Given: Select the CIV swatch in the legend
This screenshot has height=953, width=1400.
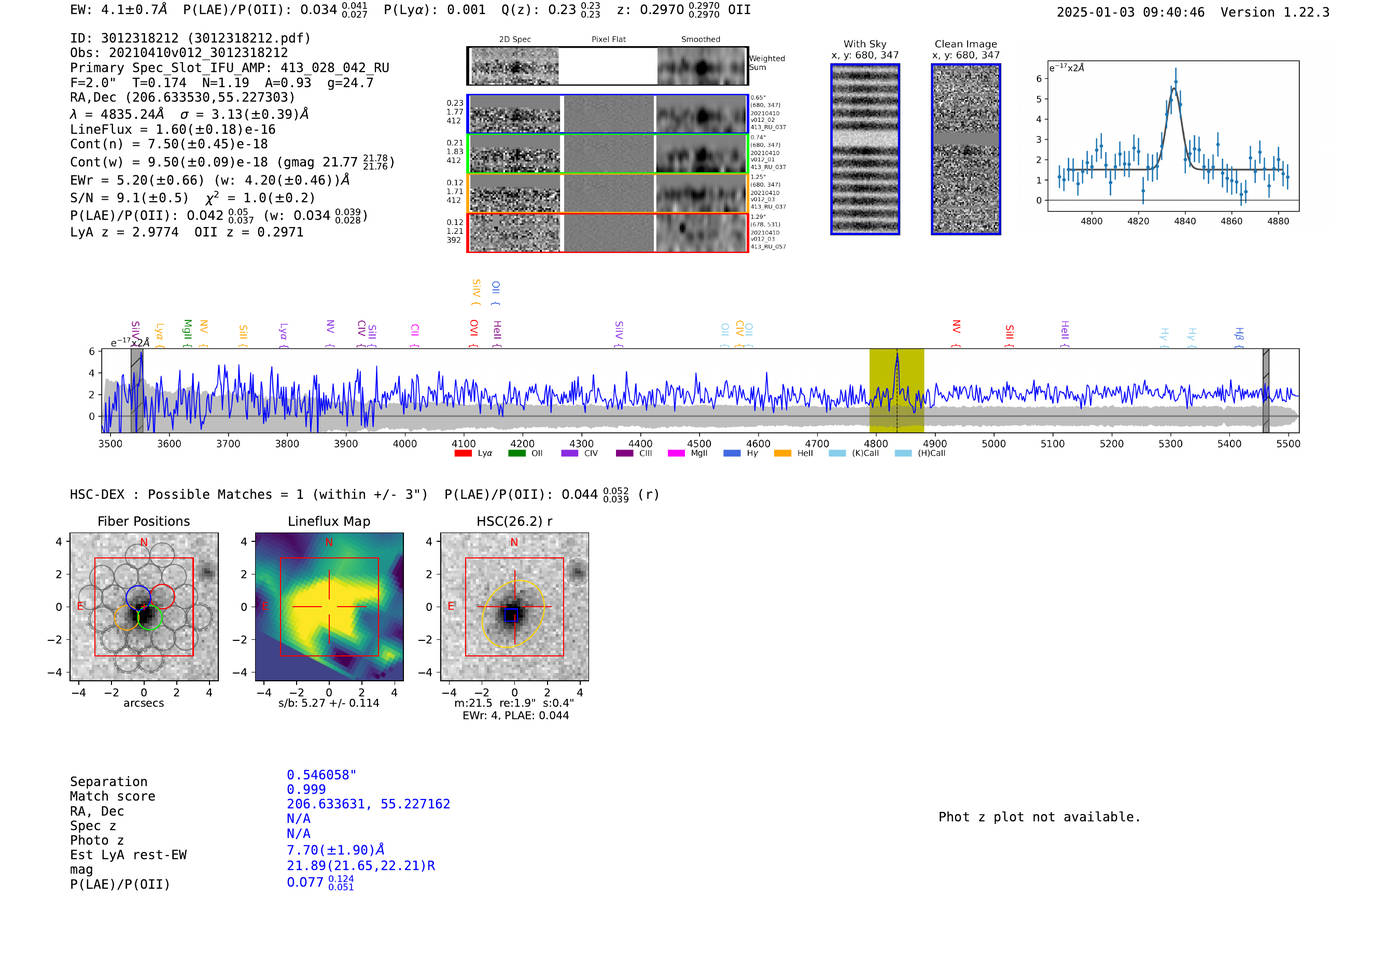Looking at the screenshot, I should pos(570,453).
